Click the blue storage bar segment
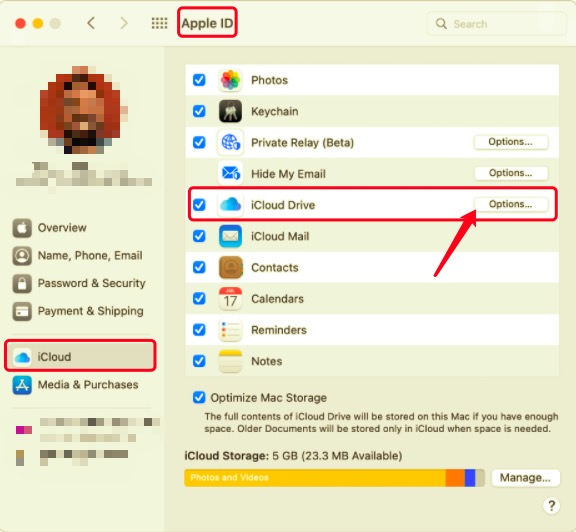The height and width of the screenshot is (532, 576). pyautogui.click(x=470, y=478)
